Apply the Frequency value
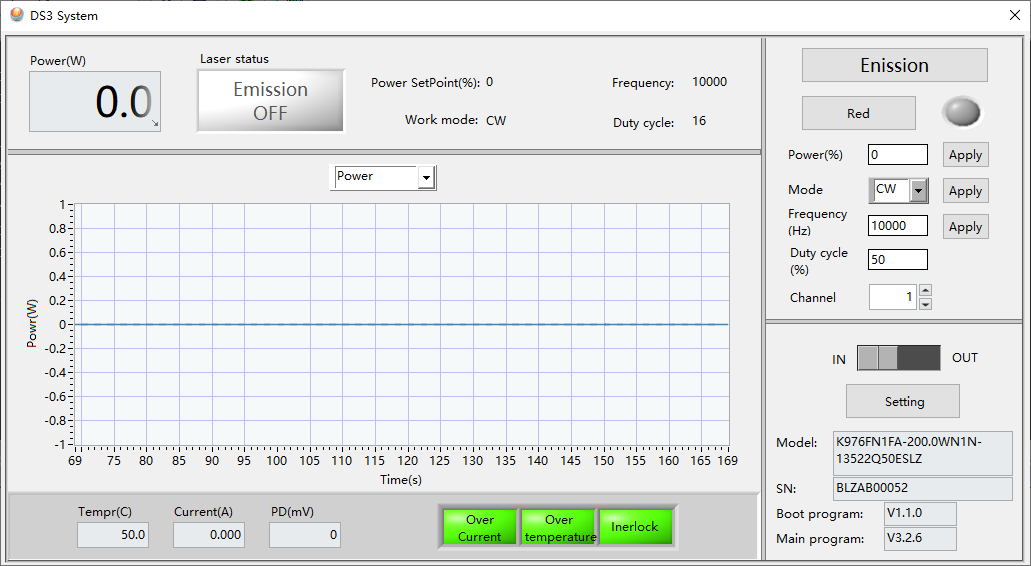 (965, 227)
